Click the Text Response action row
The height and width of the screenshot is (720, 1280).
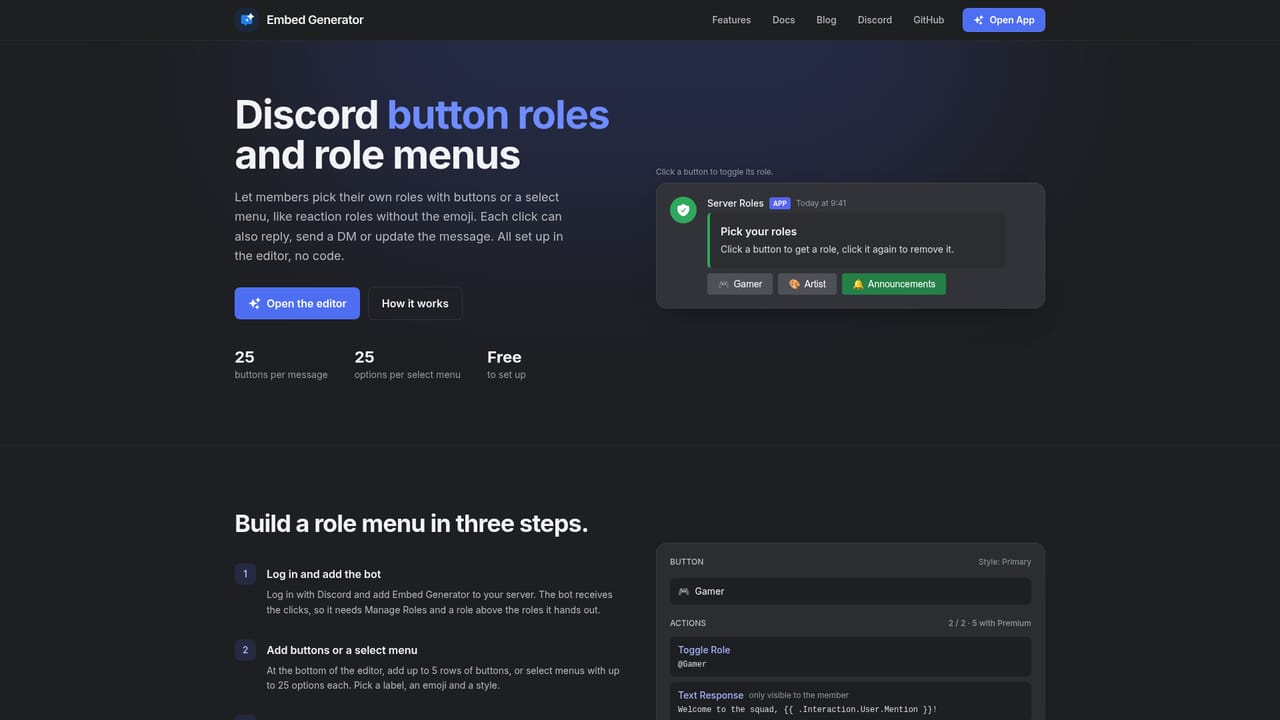click(850, 701)
